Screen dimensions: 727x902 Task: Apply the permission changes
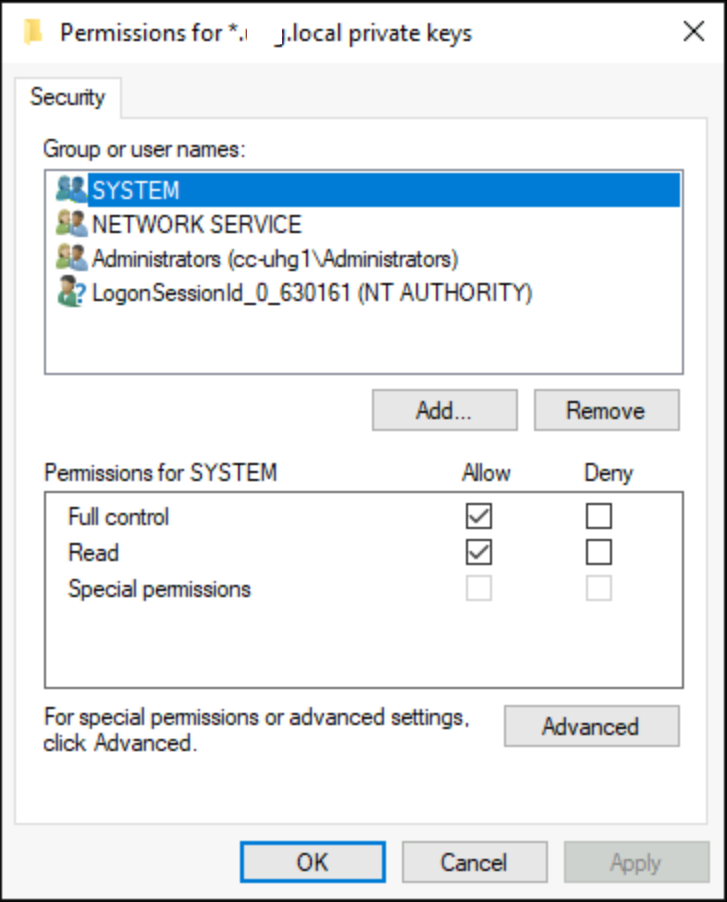pyautogui.click(x=636, y=861)
